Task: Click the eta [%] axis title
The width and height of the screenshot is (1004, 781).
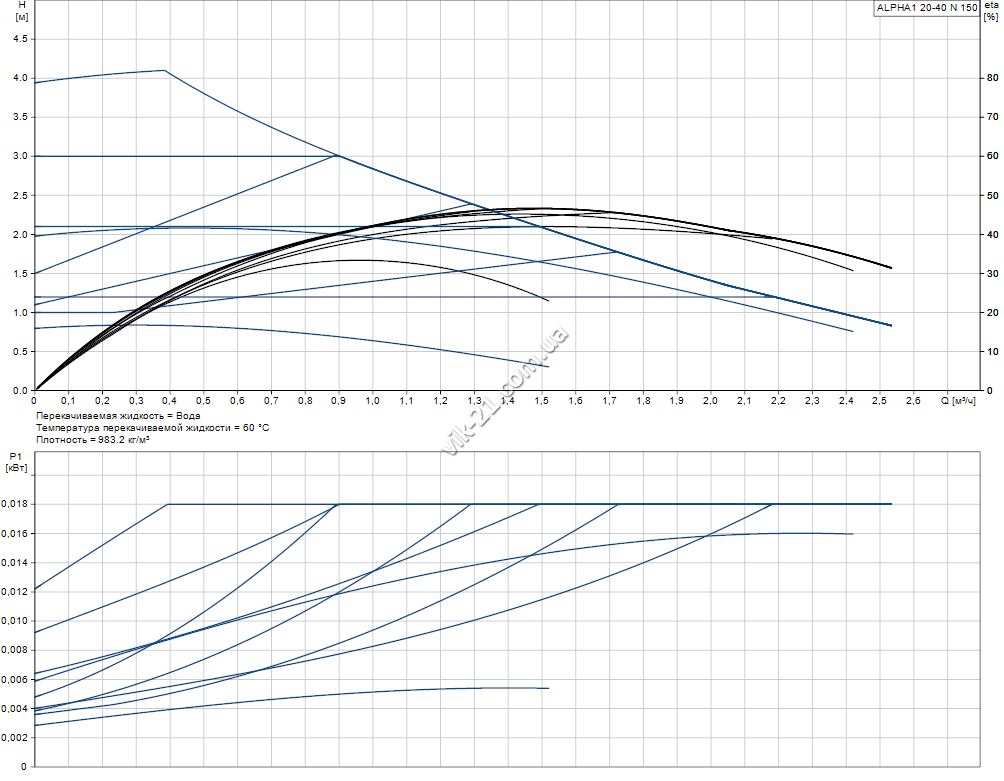Action: point(991,11)
